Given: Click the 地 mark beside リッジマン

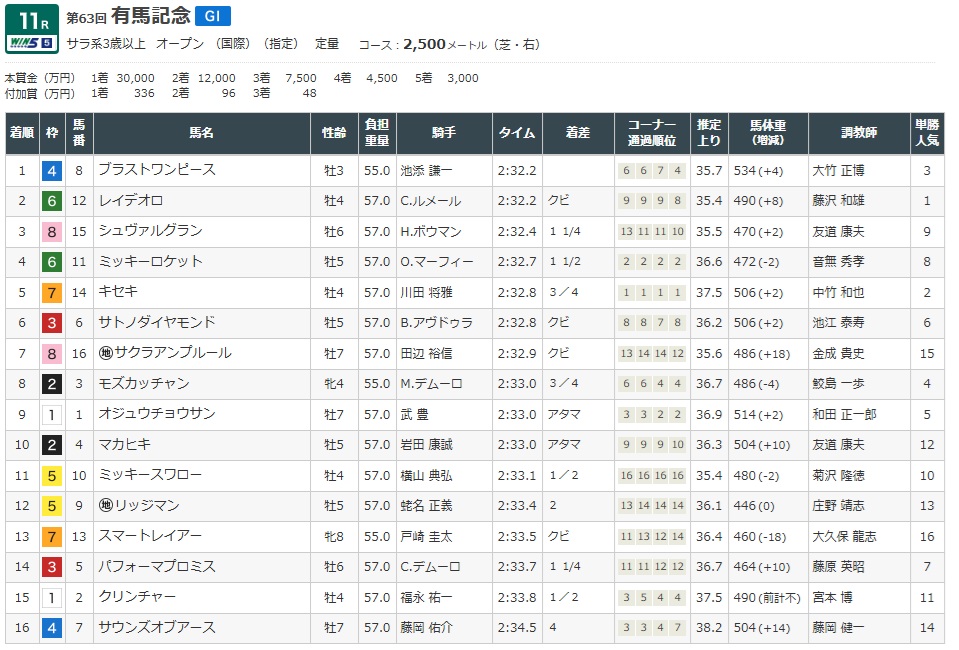Looking at the screenshot, I should pyautogui.click(x=104, y=506).
